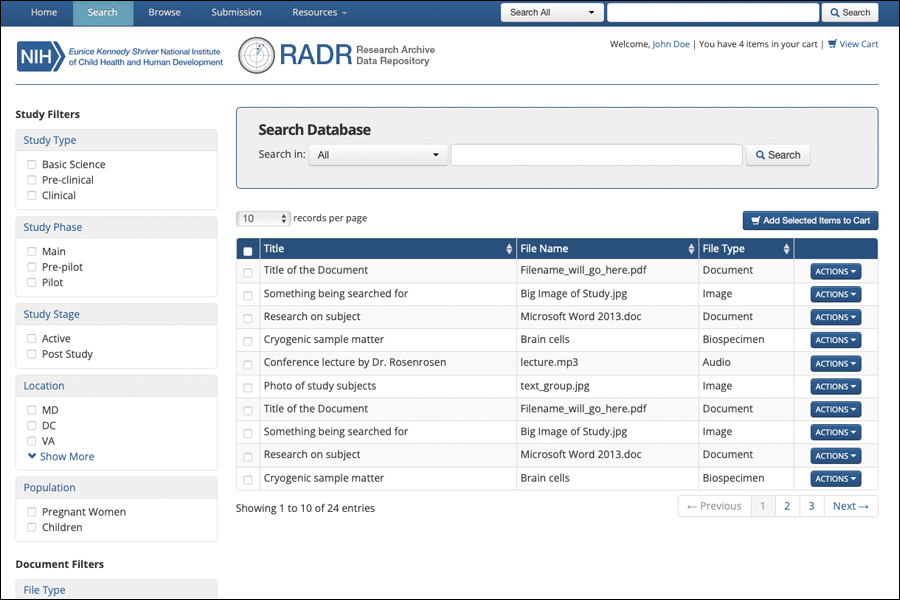Select the checkbox for the Brain cells row
This screenshot has height=600, width=900.
coord(247,340)
